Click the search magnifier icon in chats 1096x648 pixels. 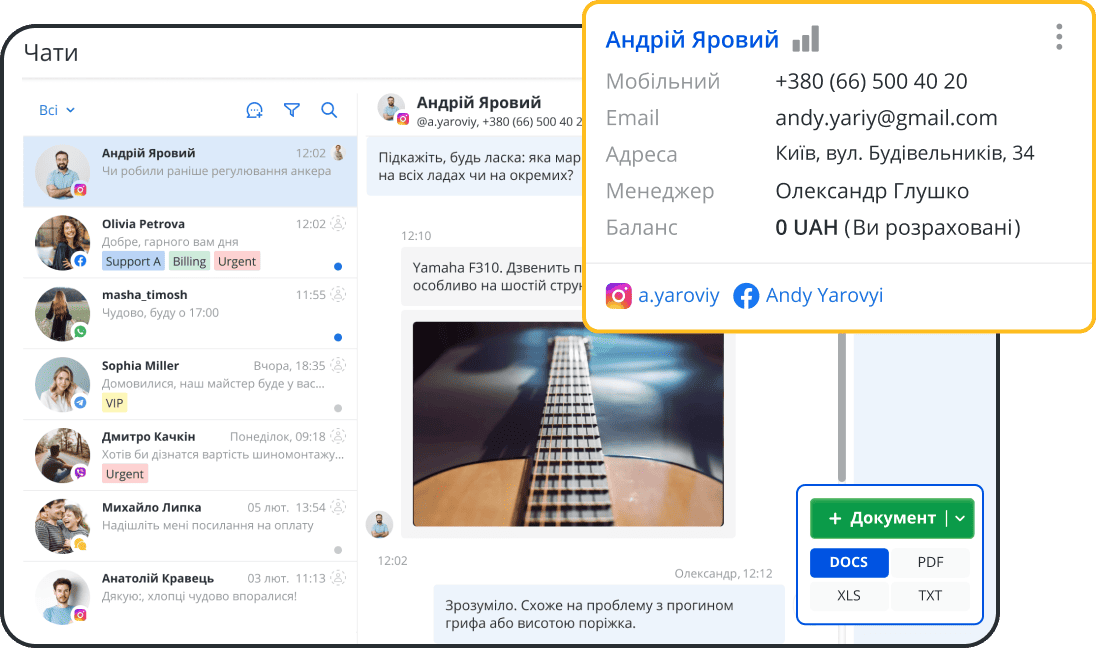(x=329, y=111)
